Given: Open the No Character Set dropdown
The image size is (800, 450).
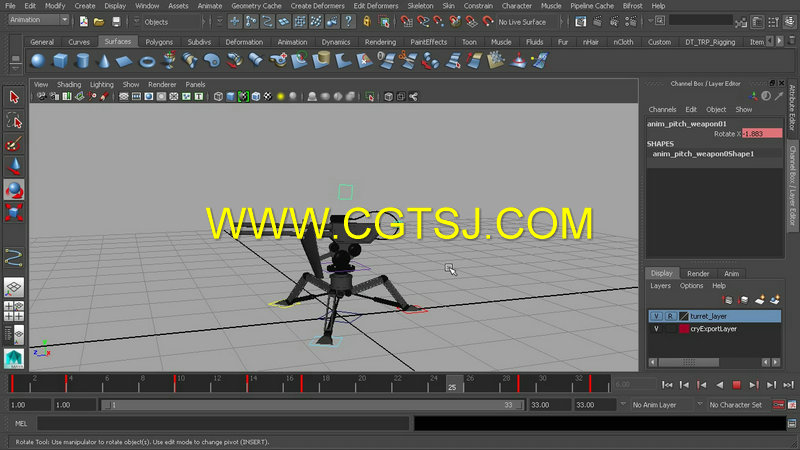Looking at the screenshot, I should (739, 405).
